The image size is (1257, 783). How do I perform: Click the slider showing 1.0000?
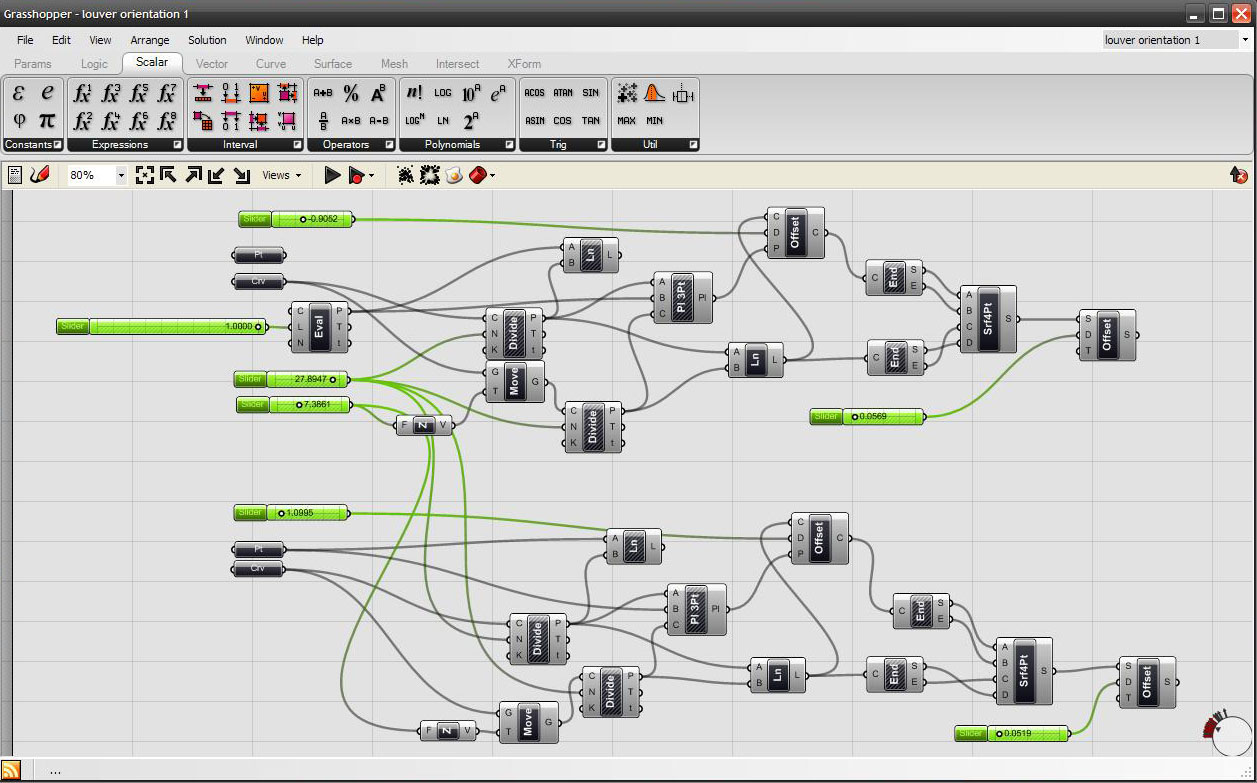click(x=163, y=326)
